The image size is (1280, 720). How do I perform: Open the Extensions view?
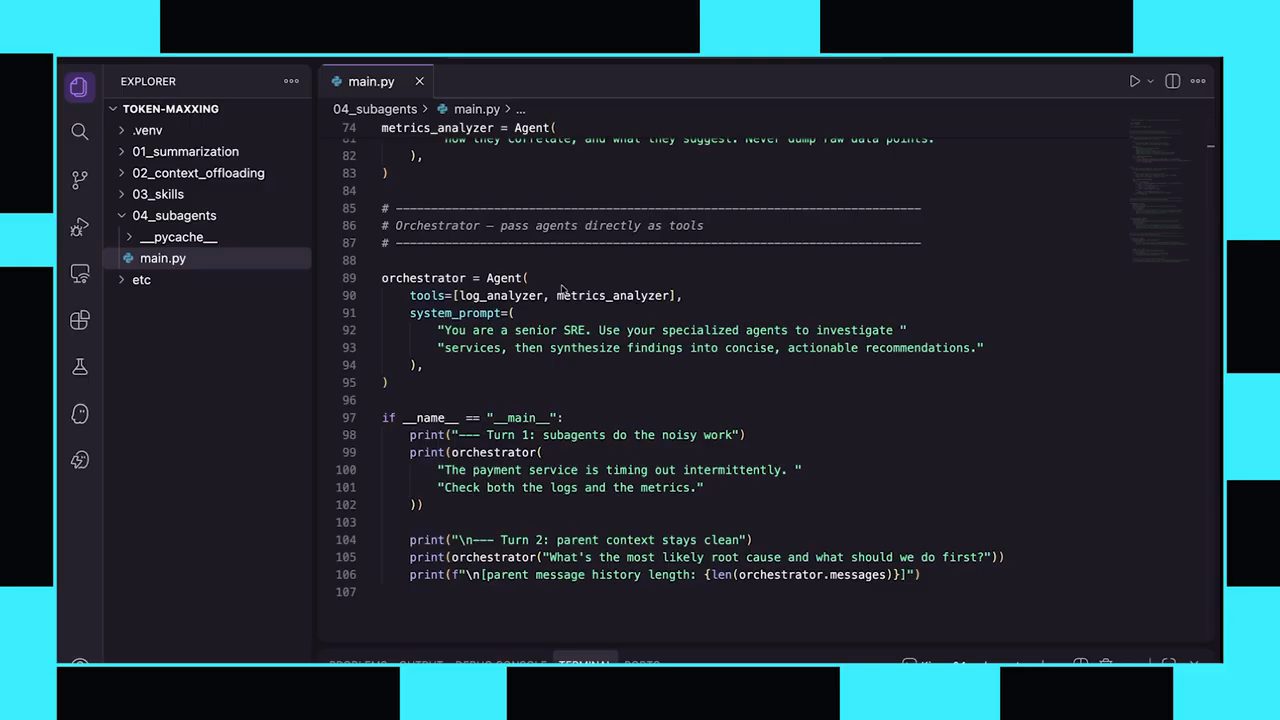(80, 320)
